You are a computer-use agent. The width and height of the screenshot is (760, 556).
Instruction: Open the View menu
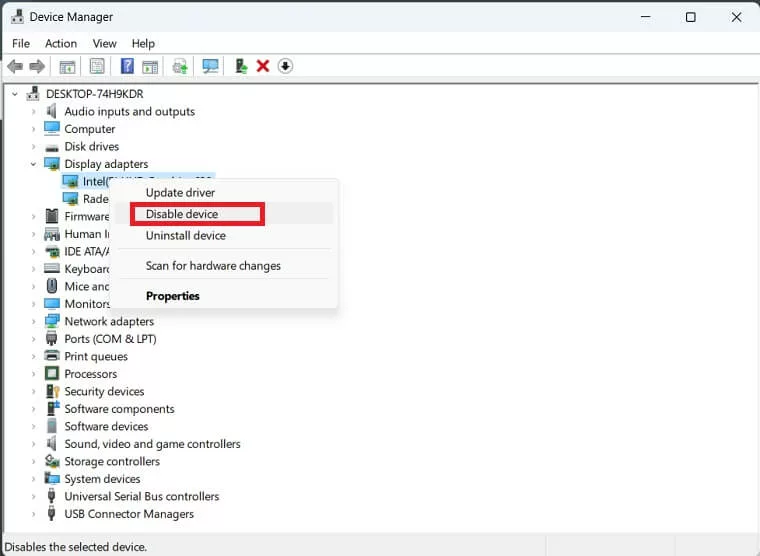pos(105,44)
